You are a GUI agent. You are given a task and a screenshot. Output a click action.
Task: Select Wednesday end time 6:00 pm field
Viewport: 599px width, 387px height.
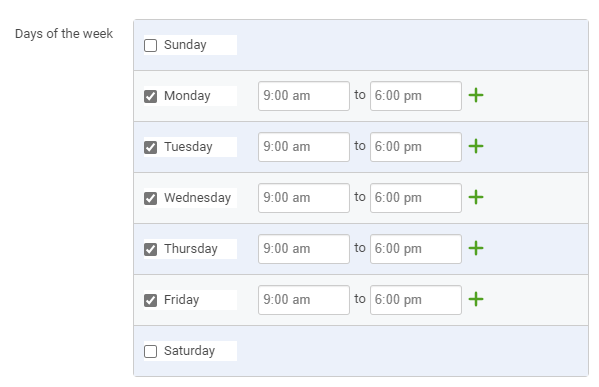[416, 198]
